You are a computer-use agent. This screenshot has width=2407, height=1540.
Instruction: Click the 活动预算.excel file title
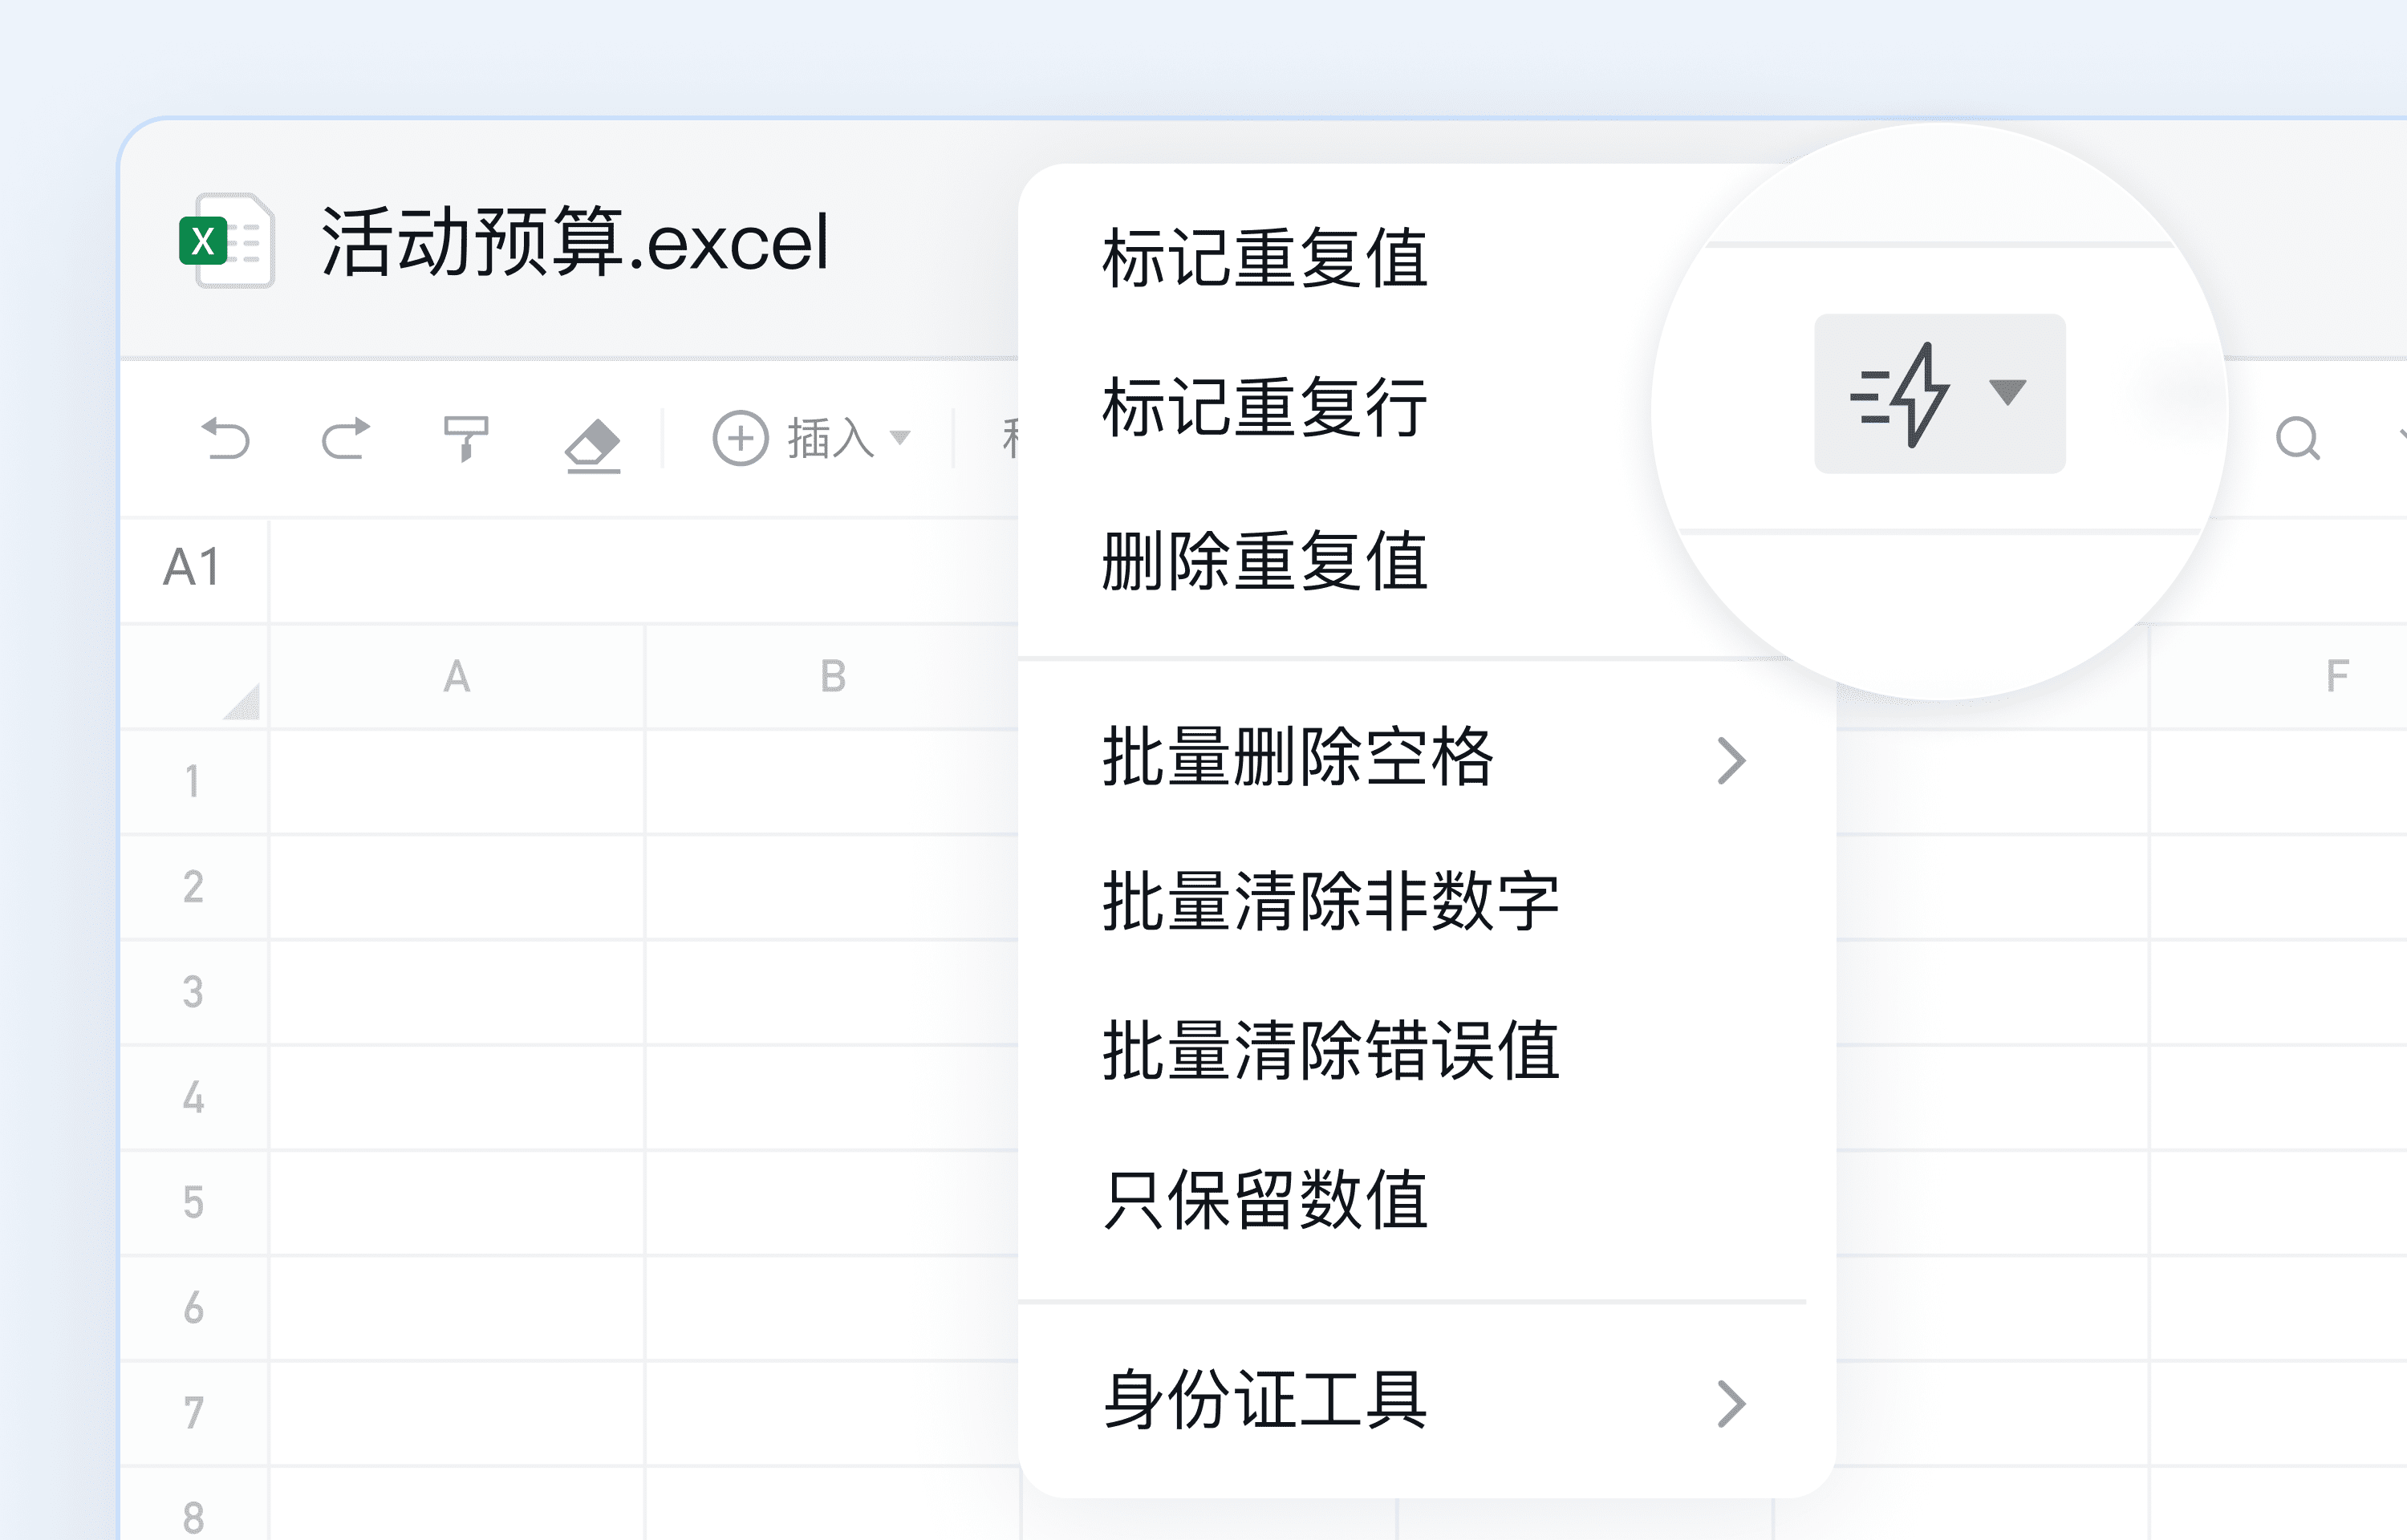pos(574,242)
